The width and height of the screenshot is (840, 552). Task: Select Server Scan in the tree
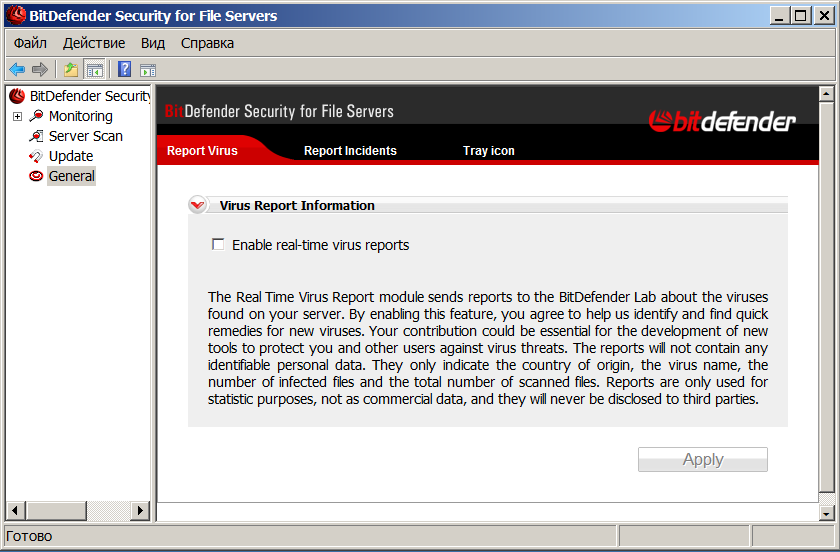pyautogui.click(x=85, y=136)
